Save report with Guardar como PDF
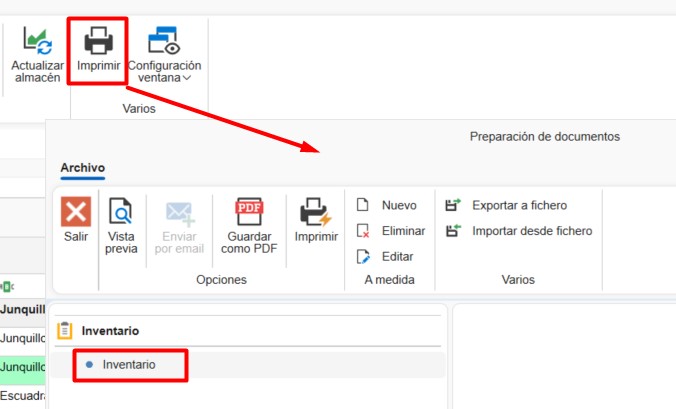The height and width of the screenshot is (409, 676). click(x=248, y=214)
